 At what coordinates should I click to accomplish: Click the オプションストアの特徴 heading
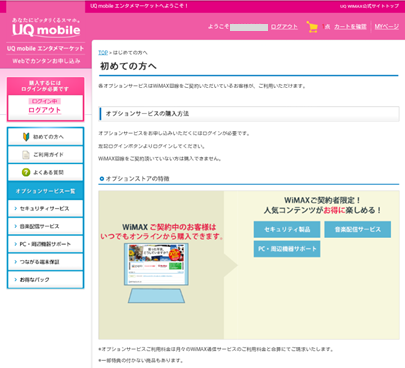pos(137,179)
